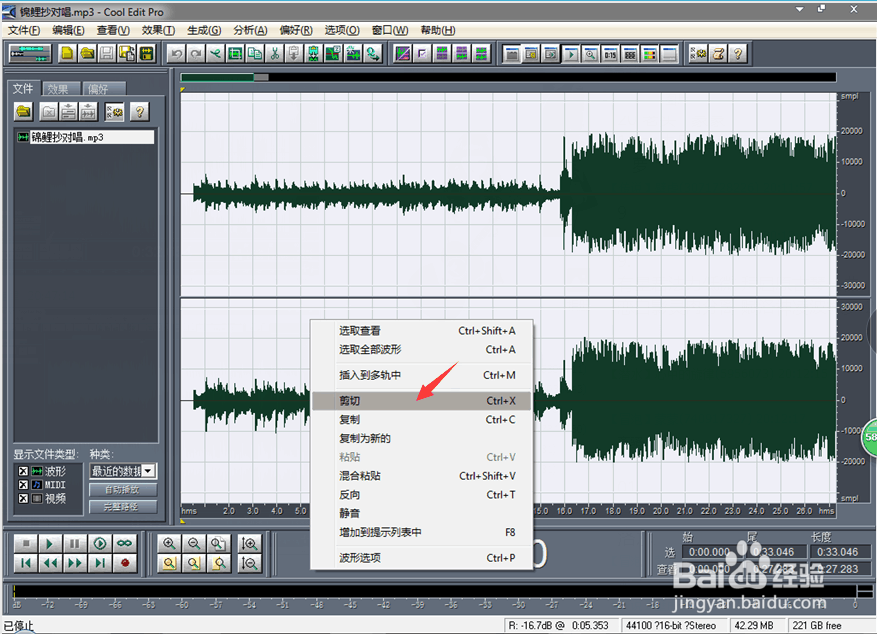The height and width of the screenshot is (634, 877).
Task: Select 锦鲤抄对唱.mp3 in file list
Action: coord(86,137)
